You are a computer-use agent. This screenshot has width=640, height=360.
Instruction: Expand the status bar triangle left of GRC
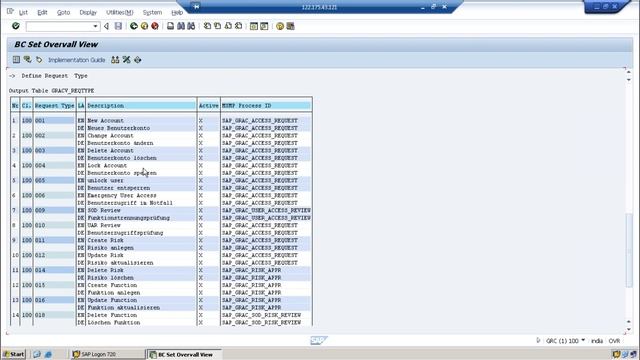[x=538, y=340]
